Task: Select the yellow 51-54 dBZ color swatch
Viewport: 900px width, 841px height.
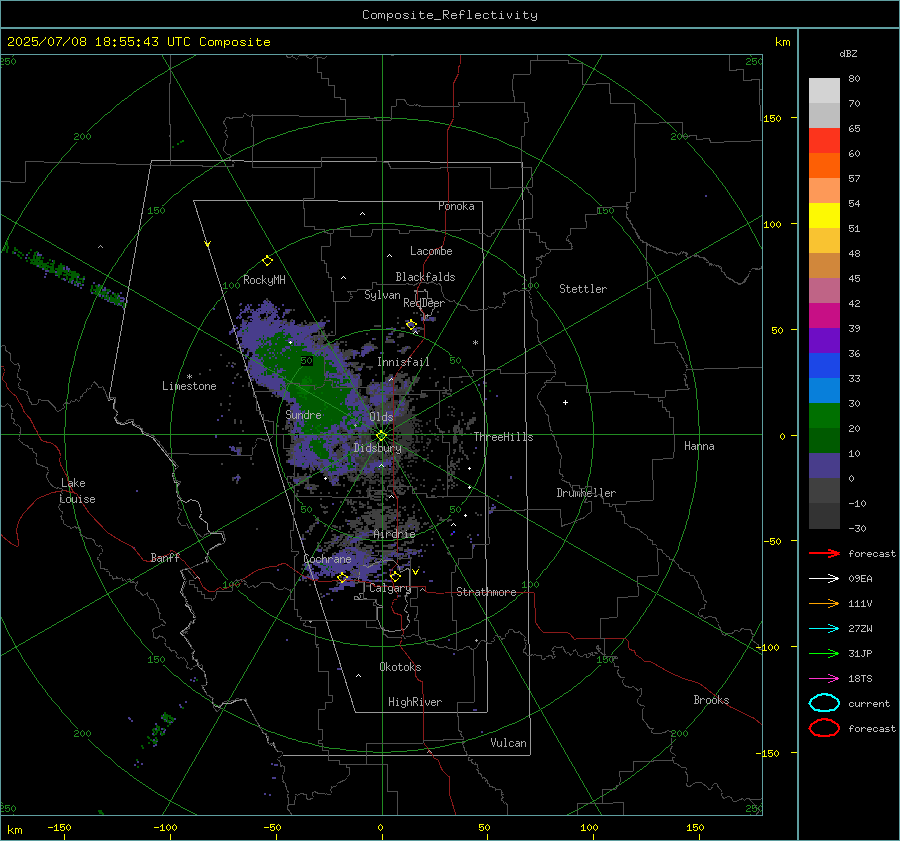Action: click(x=824, y=215)
